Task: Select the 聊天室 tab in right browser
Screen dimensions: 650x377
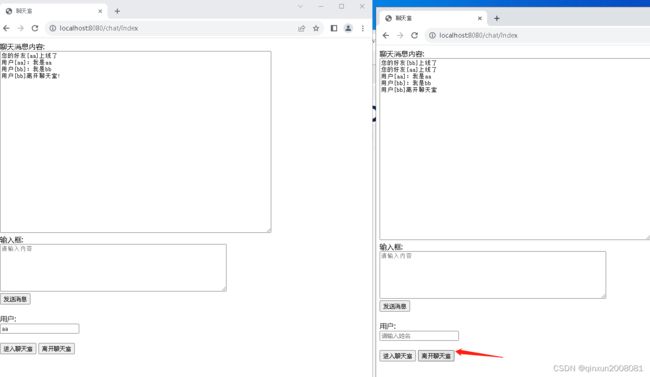Action: point(433,18)
